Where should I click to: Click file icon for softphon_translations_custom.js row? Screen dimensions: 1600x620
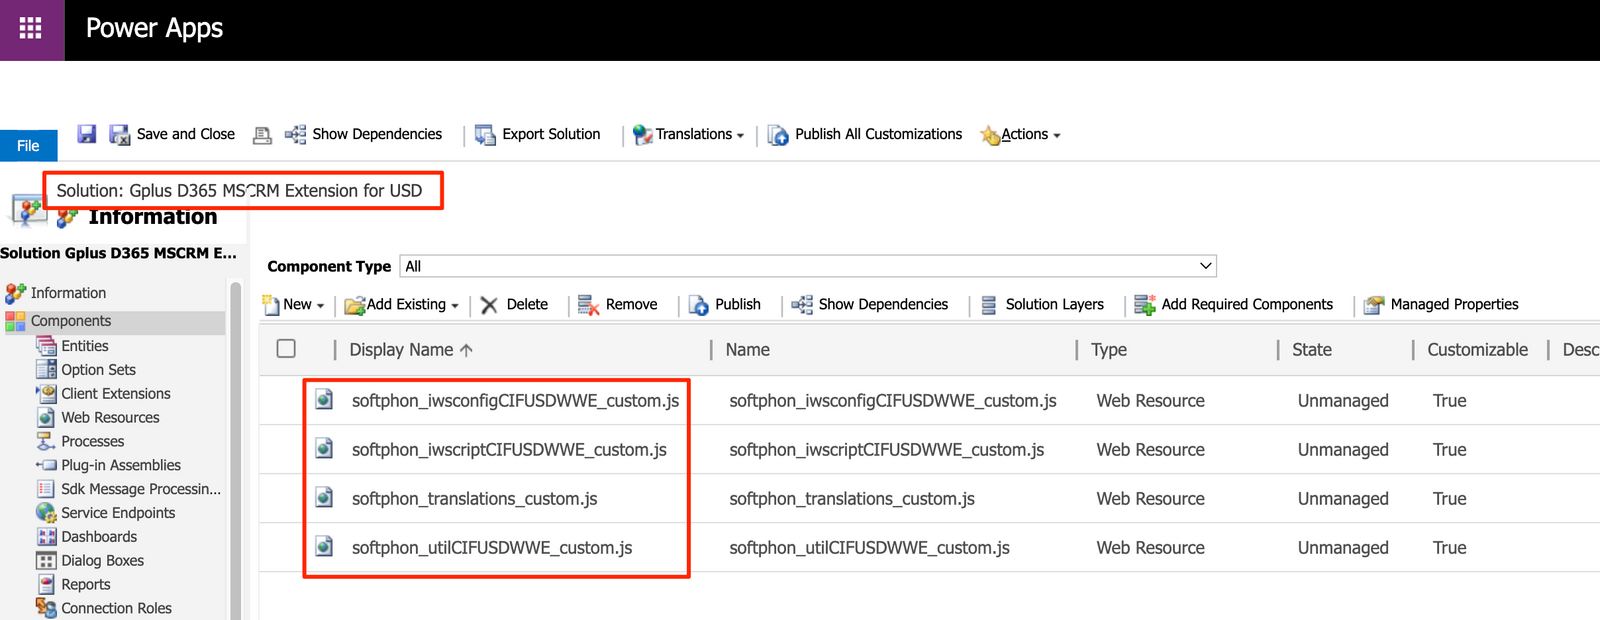tap(324, 498)
